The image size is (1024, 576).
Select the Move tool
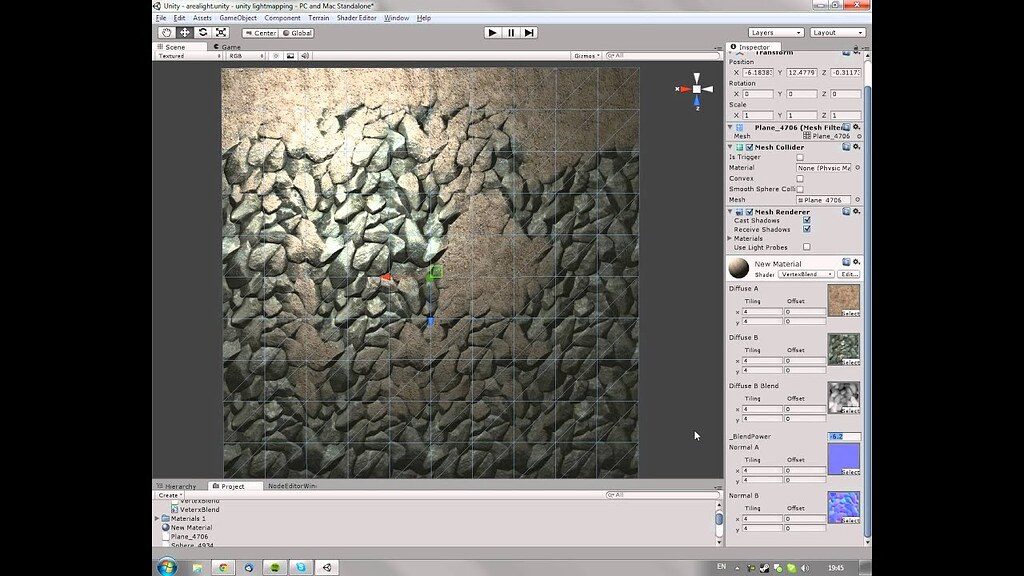(x=185, y=32)
